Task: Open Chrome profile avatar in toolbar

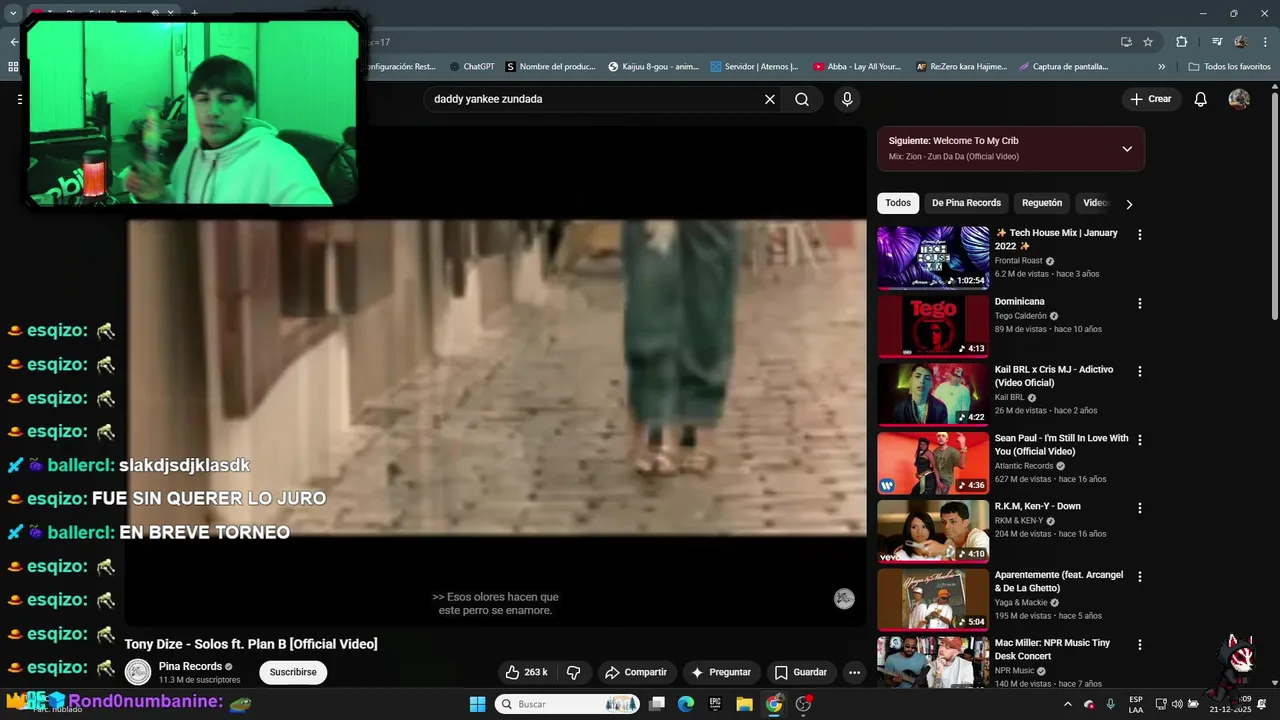Action: point(1240,42)
